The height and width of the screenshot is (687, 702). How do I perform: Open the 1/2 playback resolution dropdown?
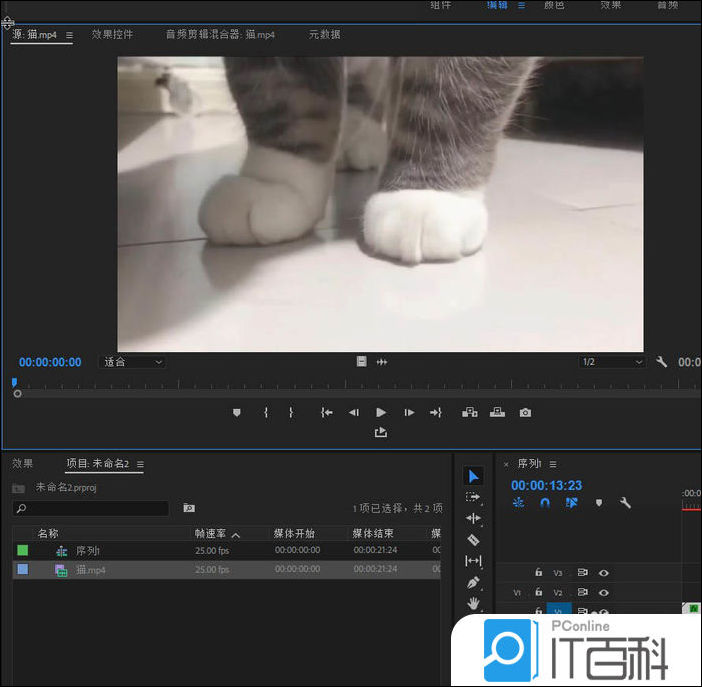click(x=612, y=362)
